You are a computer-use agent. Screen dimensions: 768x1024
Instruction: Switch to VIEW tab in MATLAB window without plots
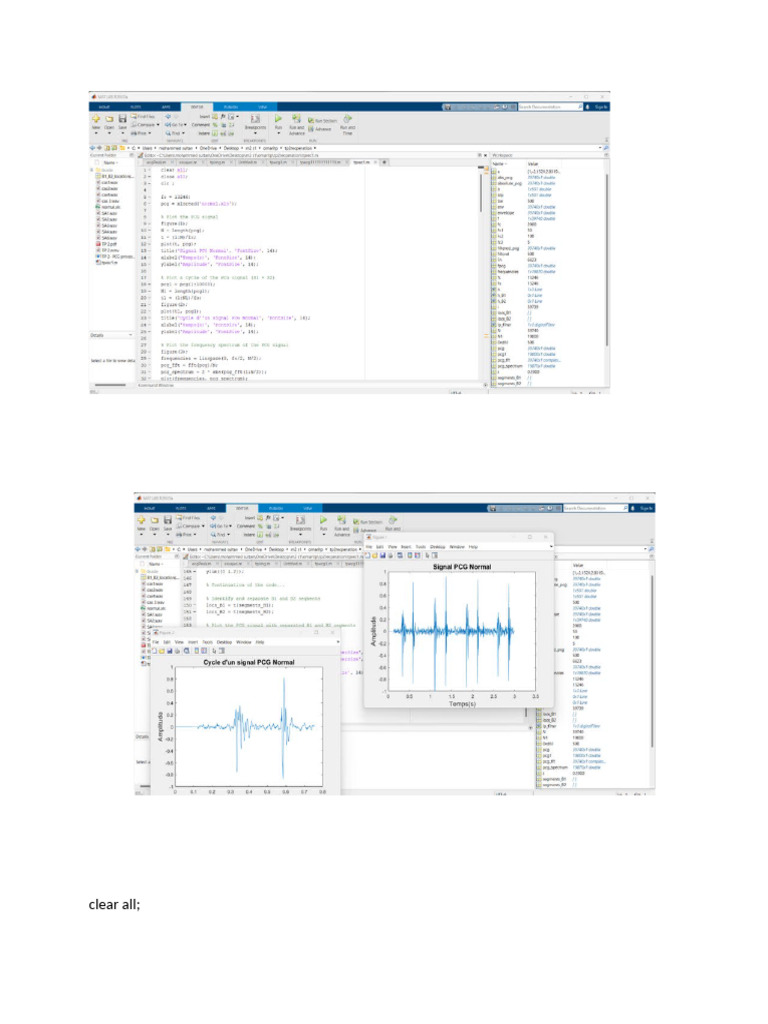coord(263,107)
